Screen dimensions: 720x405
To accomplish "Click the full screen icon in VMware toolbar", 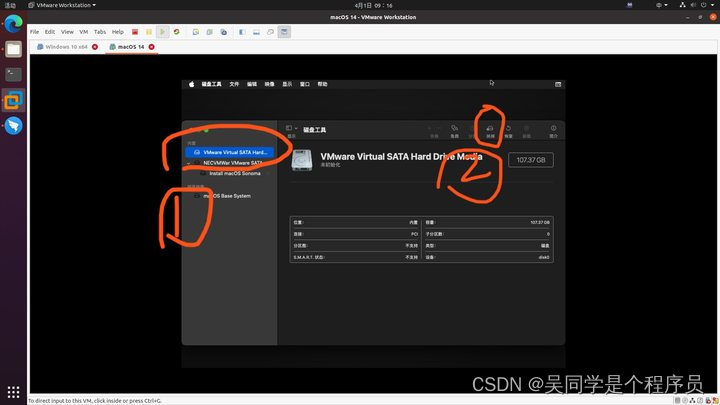I will coord(270,32).
